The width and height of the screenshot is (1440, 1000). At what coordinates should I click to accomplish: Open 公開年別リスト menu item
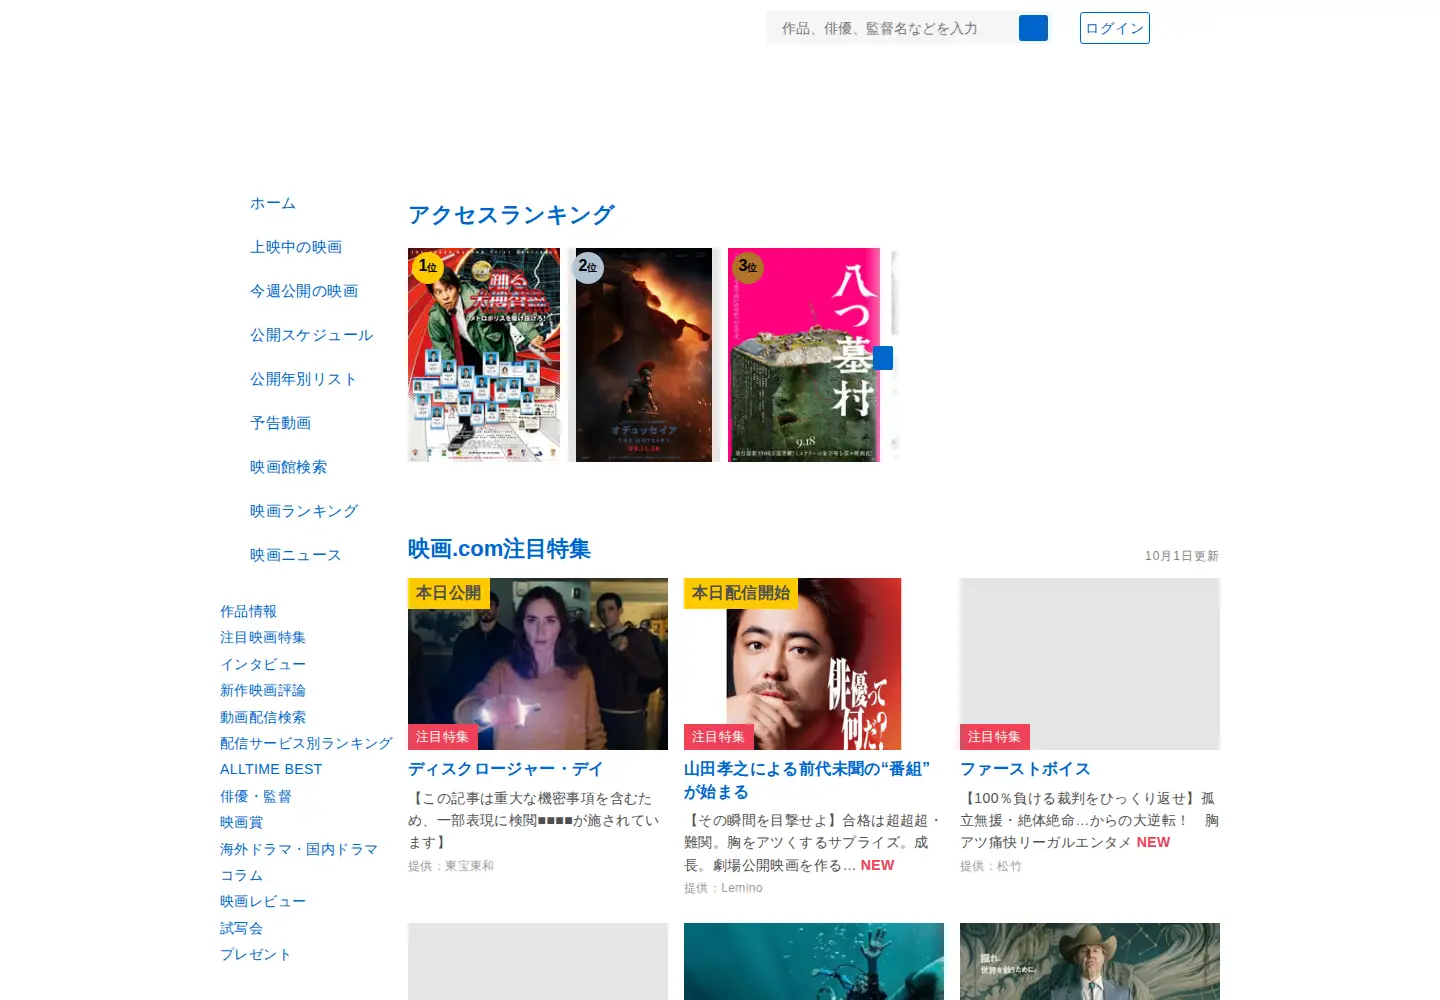tap(304, 379)
